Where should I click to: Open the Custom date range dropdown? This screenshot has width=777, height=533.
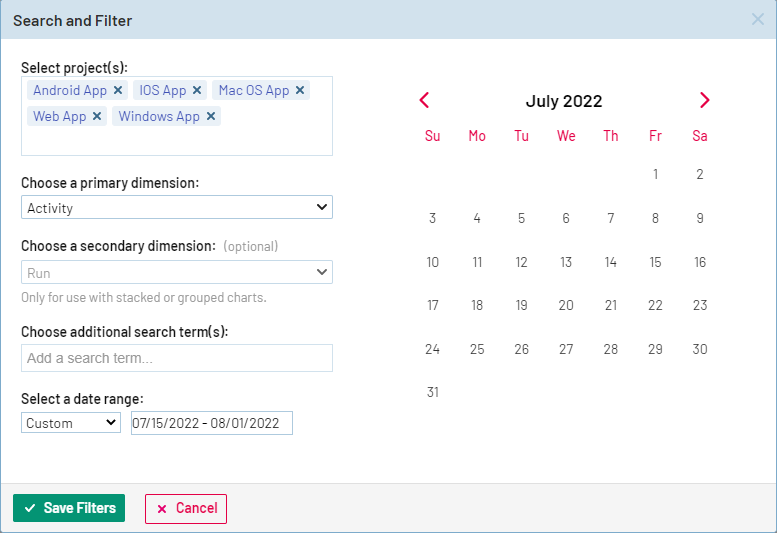click(71, 423)
